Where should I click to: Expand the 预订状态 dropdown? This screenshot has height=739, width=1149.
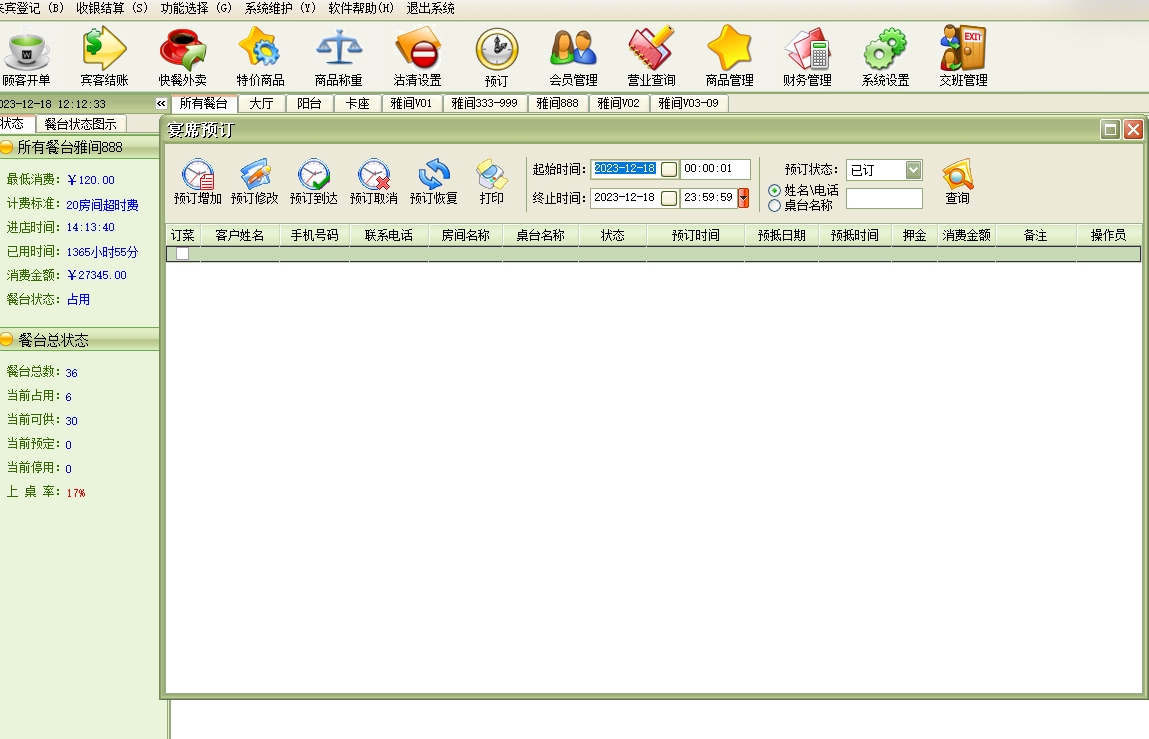click(913, 170)
